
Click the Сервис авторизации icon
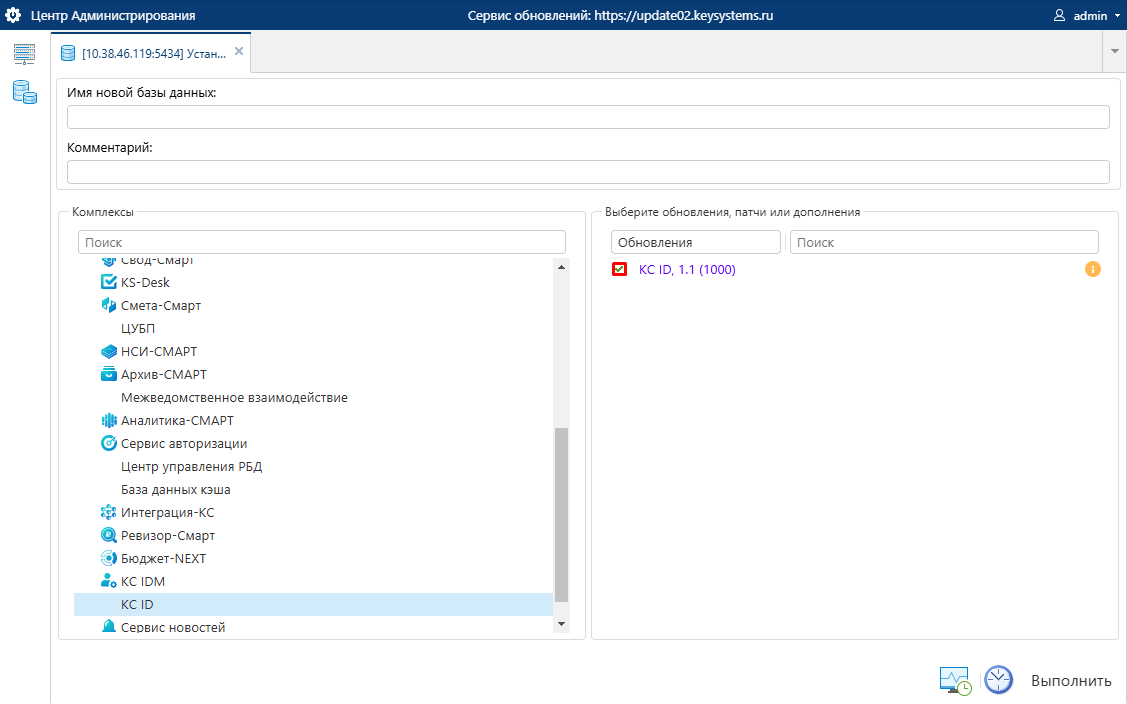[109, 443]
